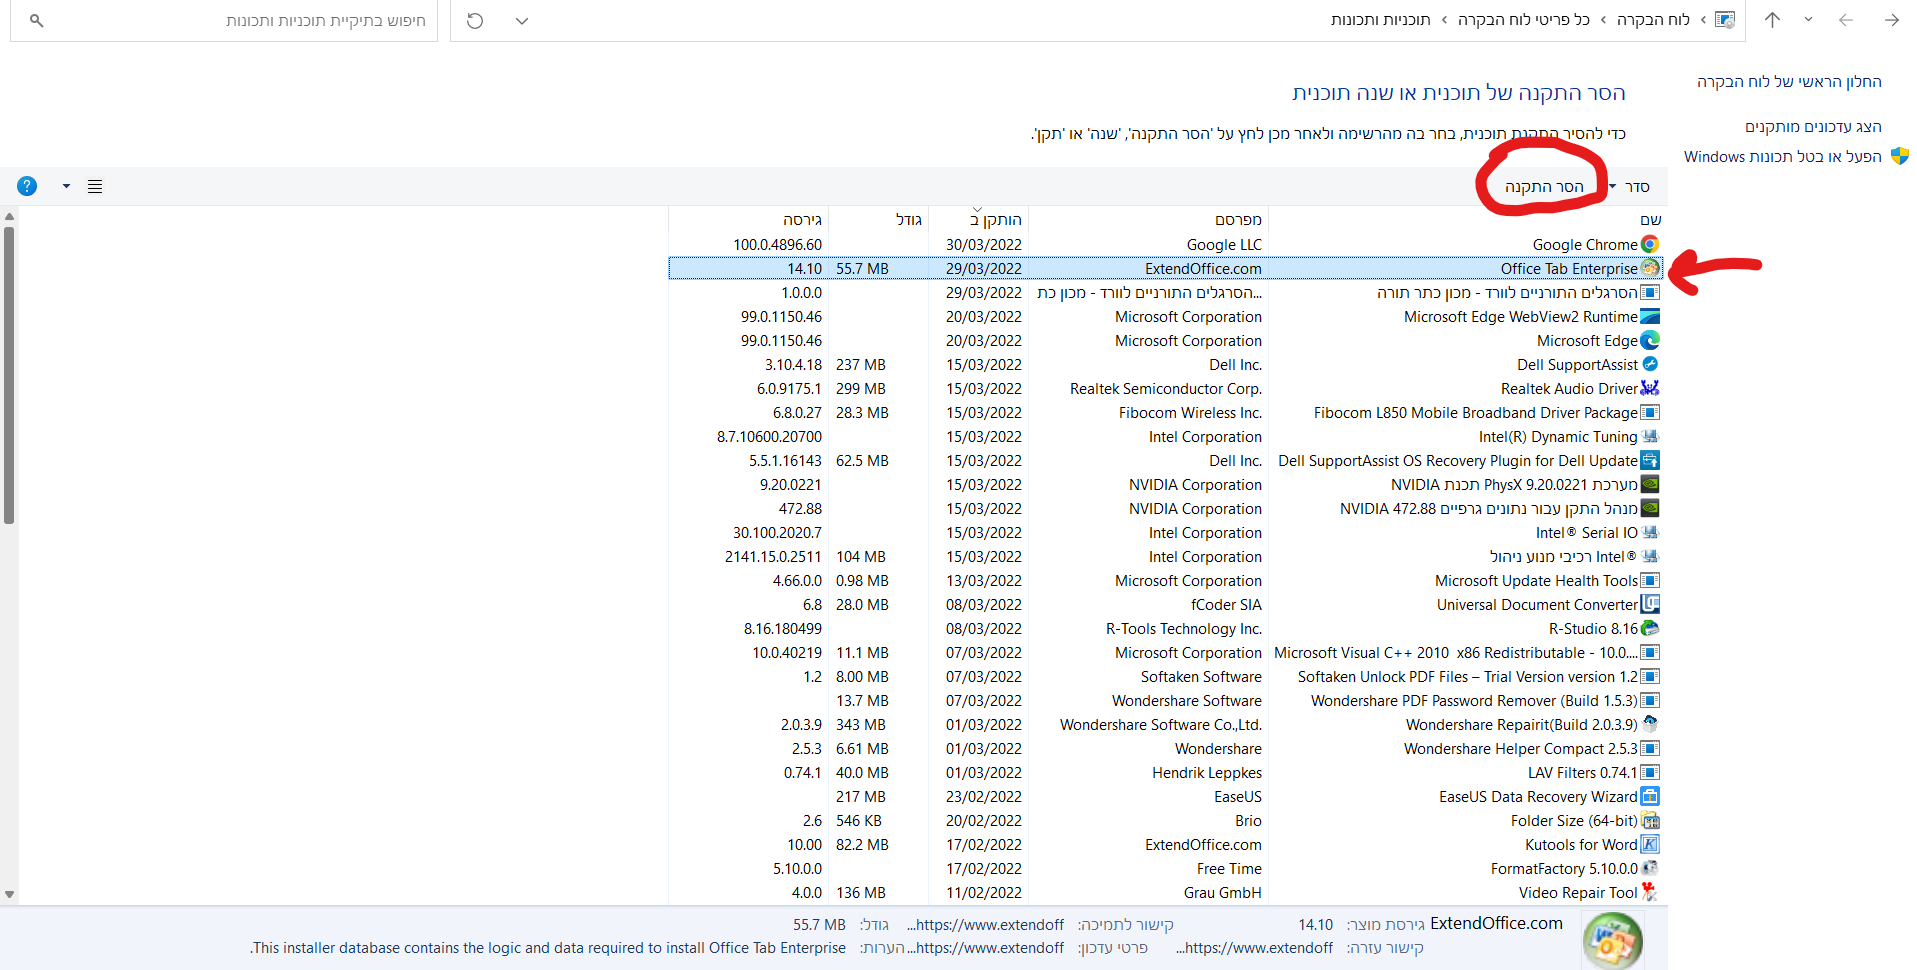Select the R-Studio 8.16 icon

click(x=1650, y=628)
